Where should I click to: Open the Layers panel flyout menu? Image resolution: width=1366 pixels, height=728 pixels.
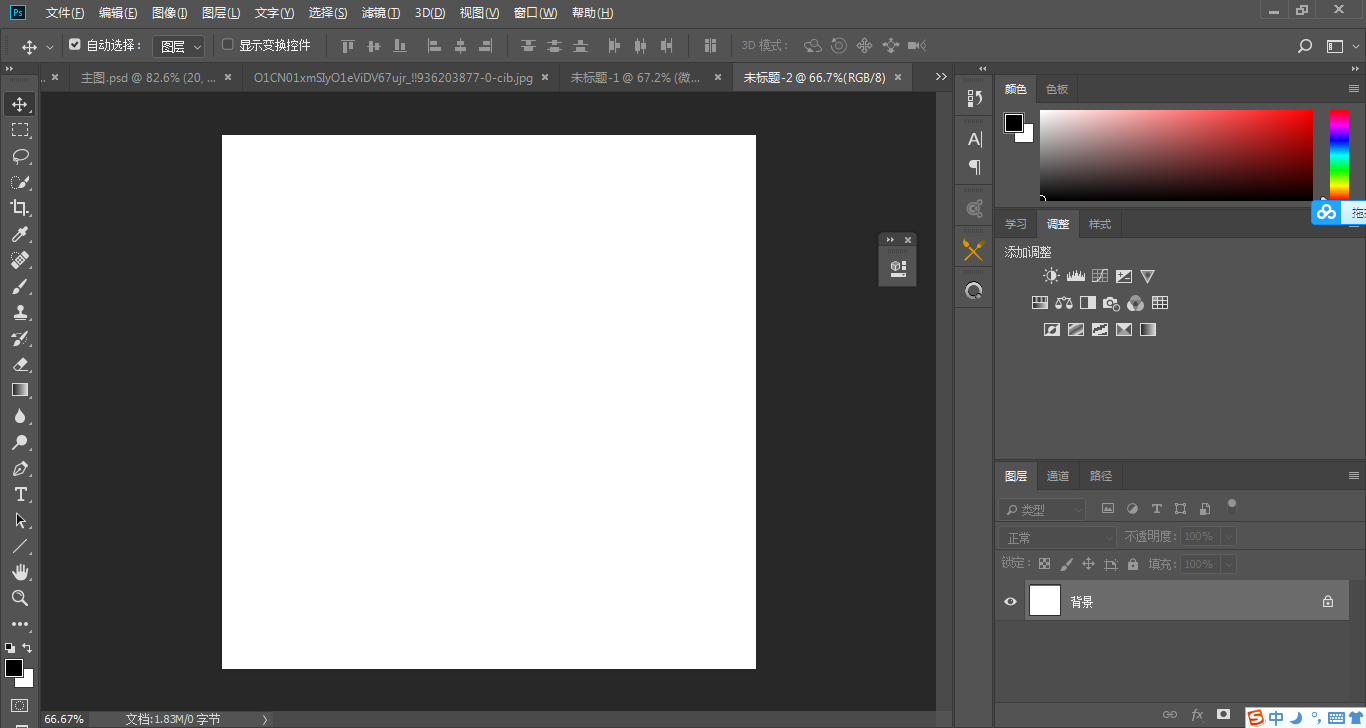coord(1354,476)
